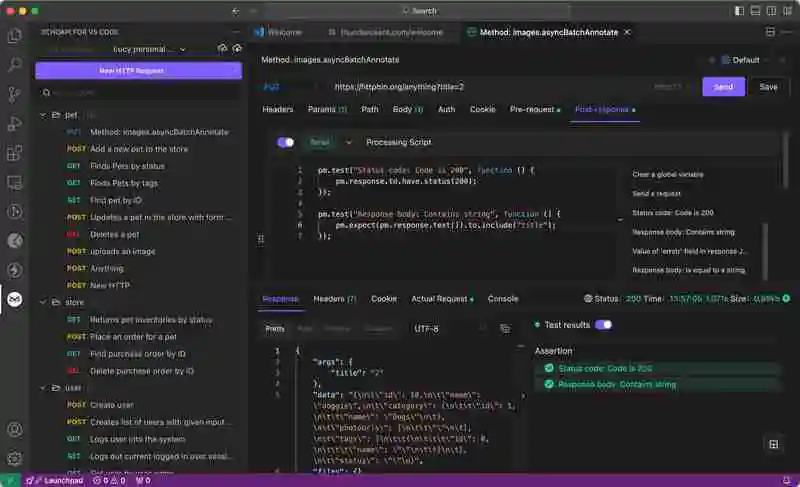Open the Default environment dropdown
The width and height of the screenshot is (800, 487).
pyautogui.click(x=745, y=60)
